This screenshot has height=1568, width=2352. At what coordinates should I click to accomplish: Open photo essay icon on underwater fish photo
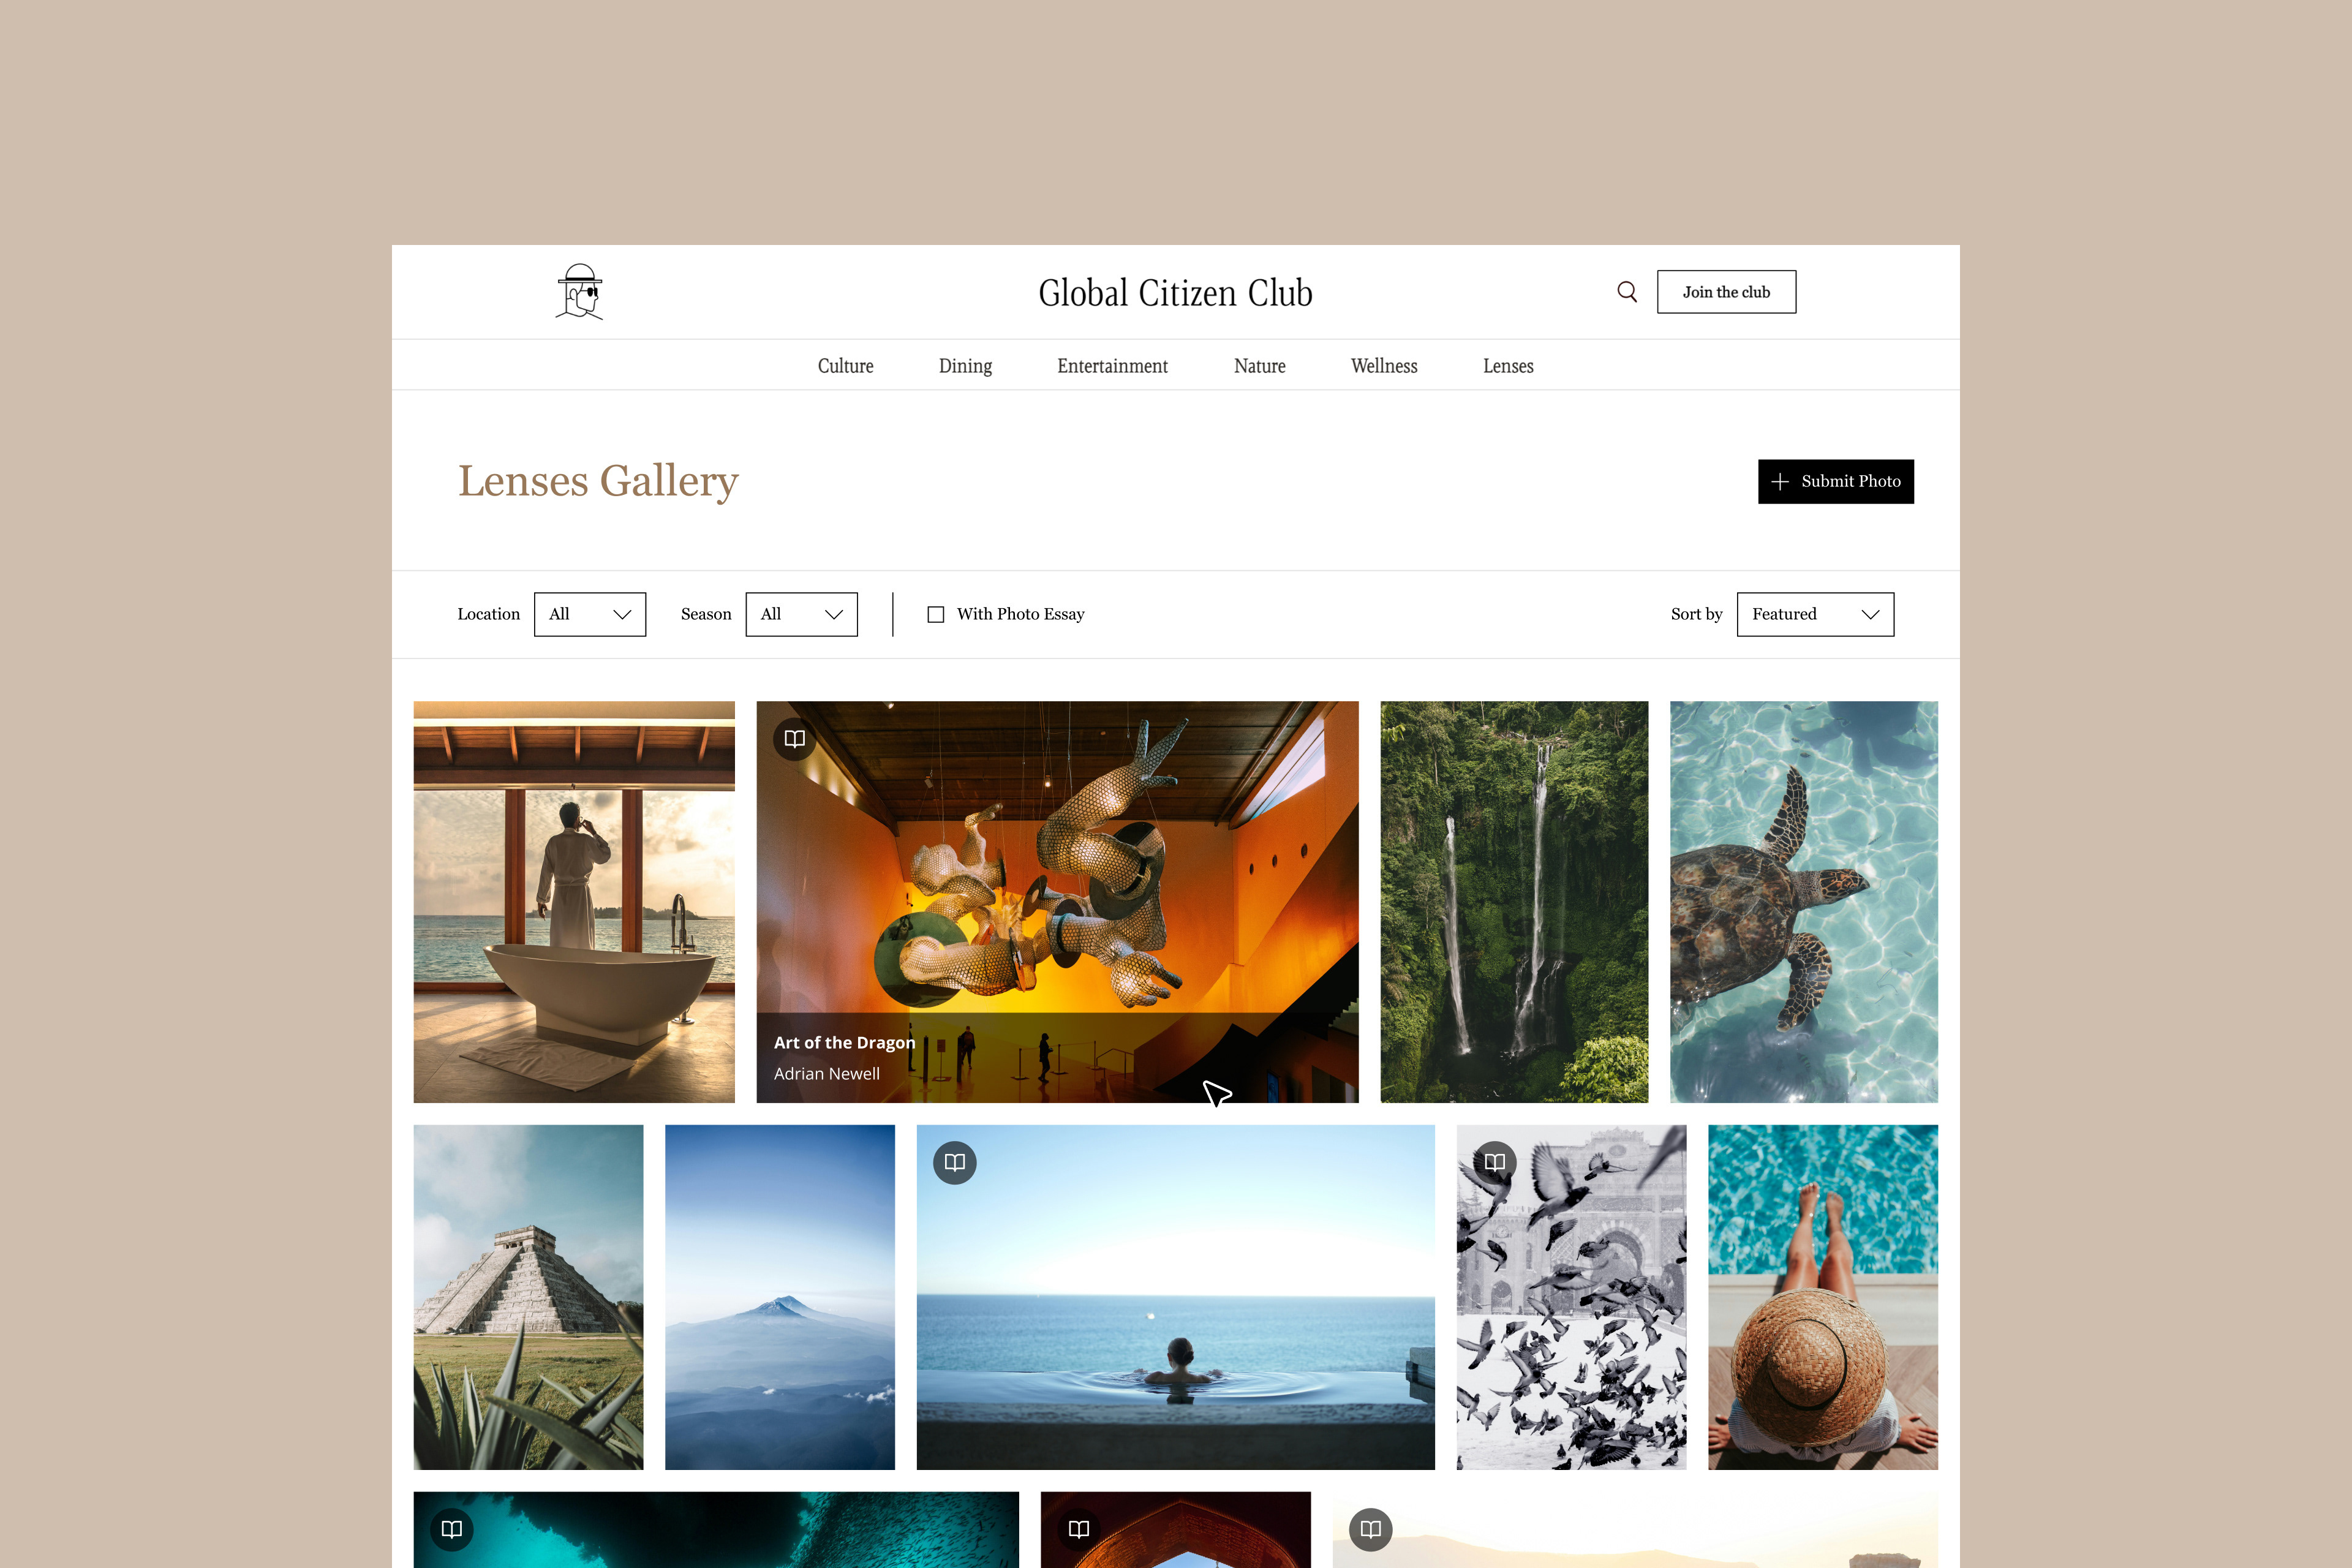click(x=452, y=1529)
